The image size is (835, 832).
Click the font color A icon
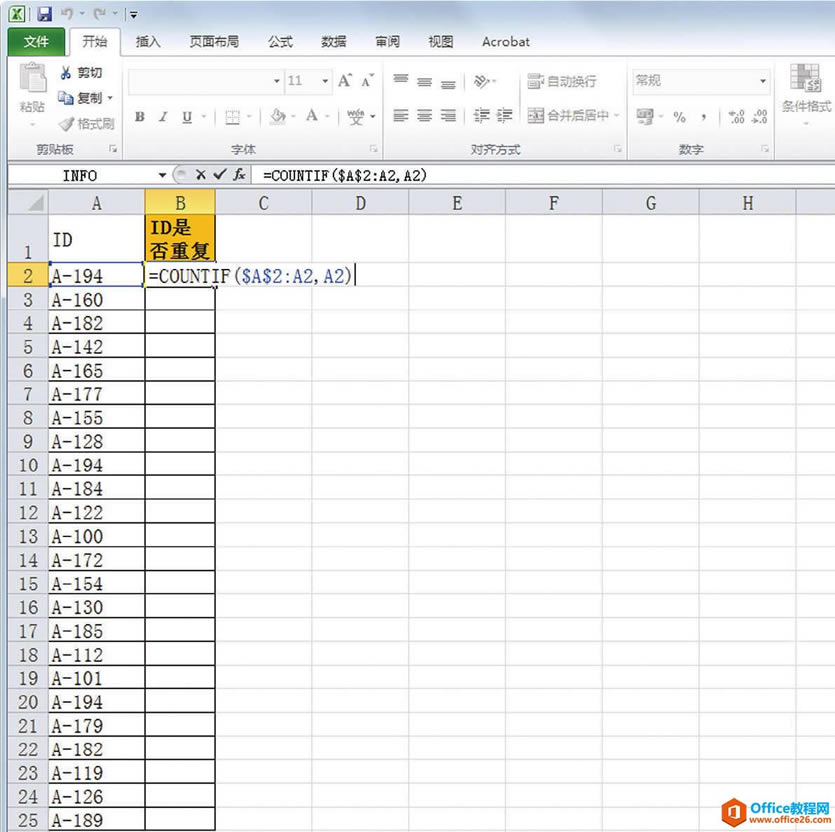pos(312,116)
